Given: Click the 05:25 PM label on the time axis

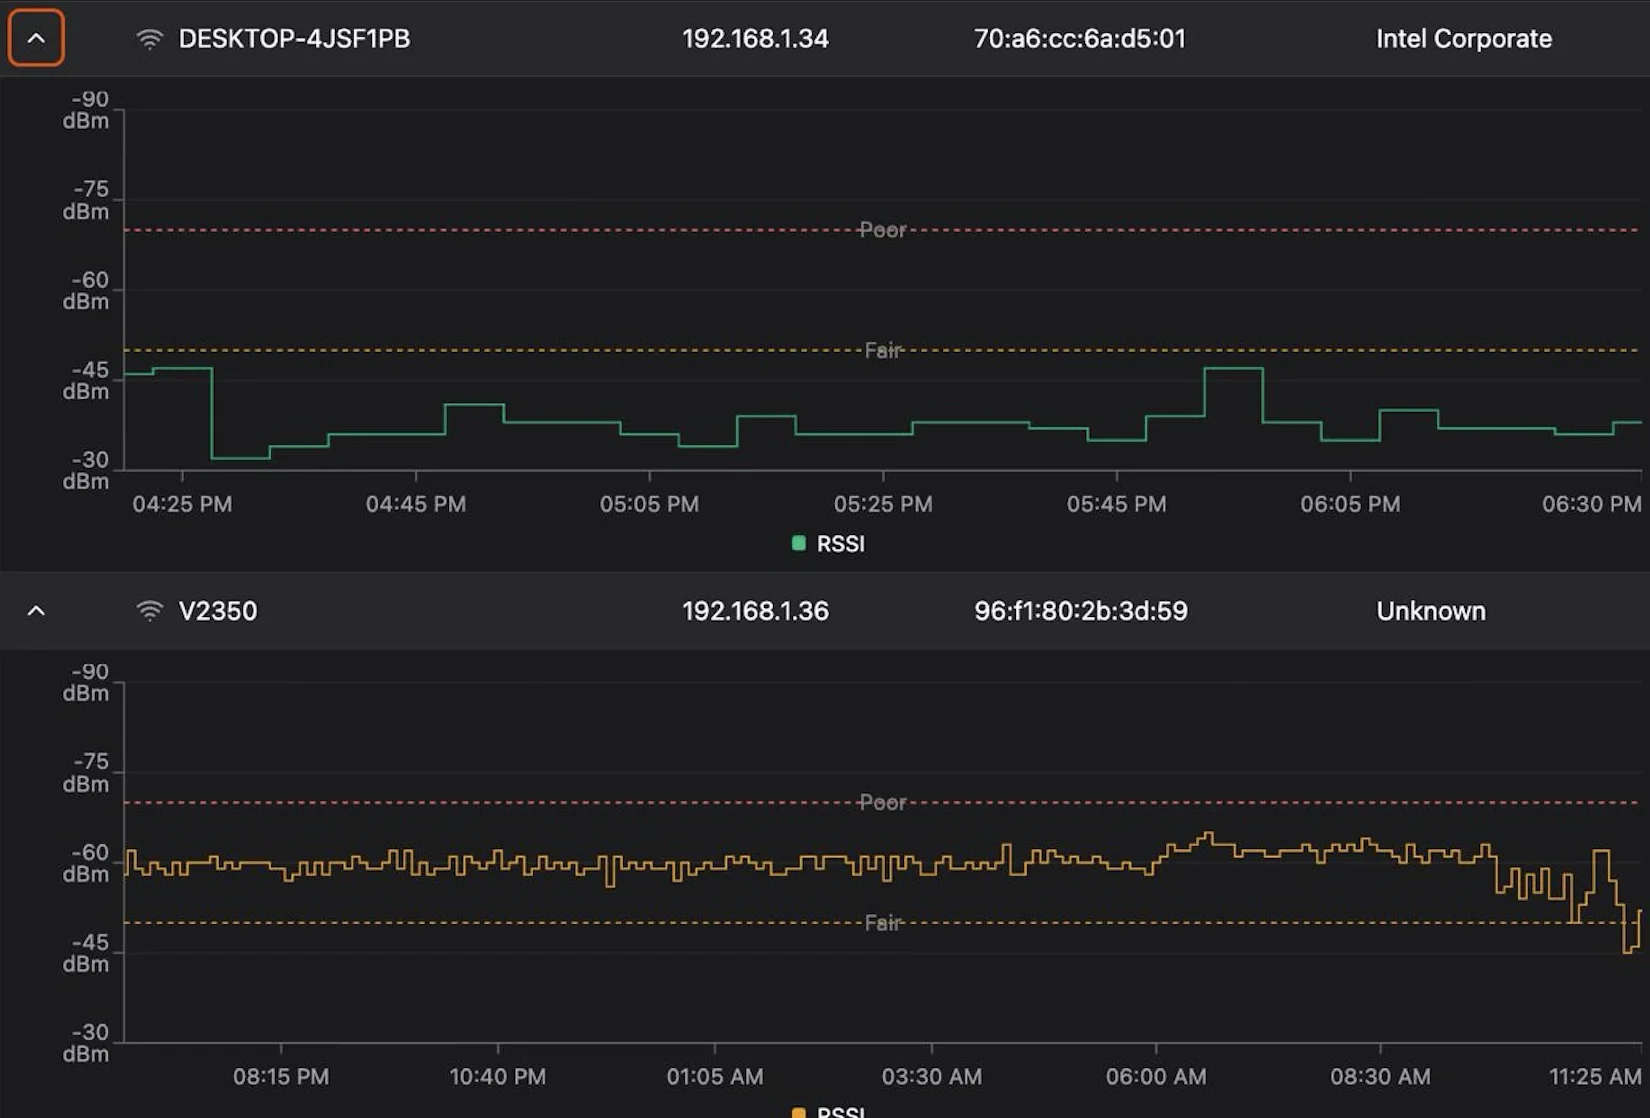Looking at the screenshot, I should (883, 504).
